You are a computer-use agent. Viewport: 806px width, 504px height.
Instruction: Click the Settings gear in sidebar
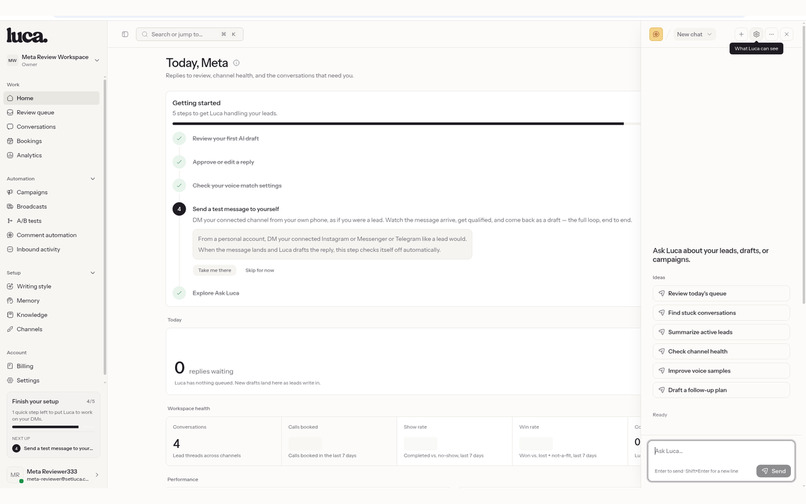tap(10, 381)
